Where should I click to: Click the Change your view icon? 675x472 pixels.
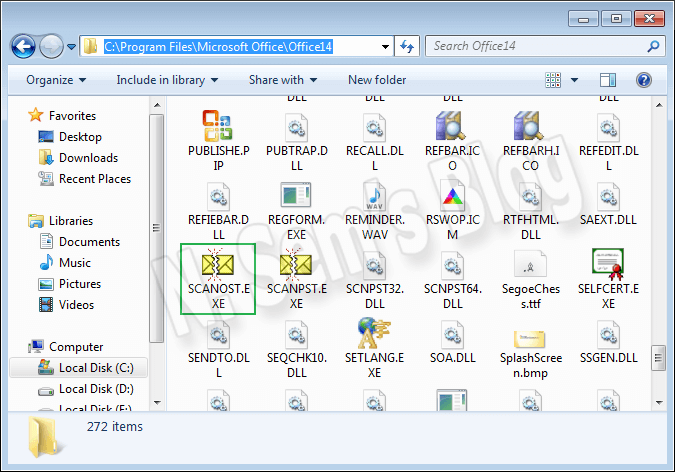[553, 80]
